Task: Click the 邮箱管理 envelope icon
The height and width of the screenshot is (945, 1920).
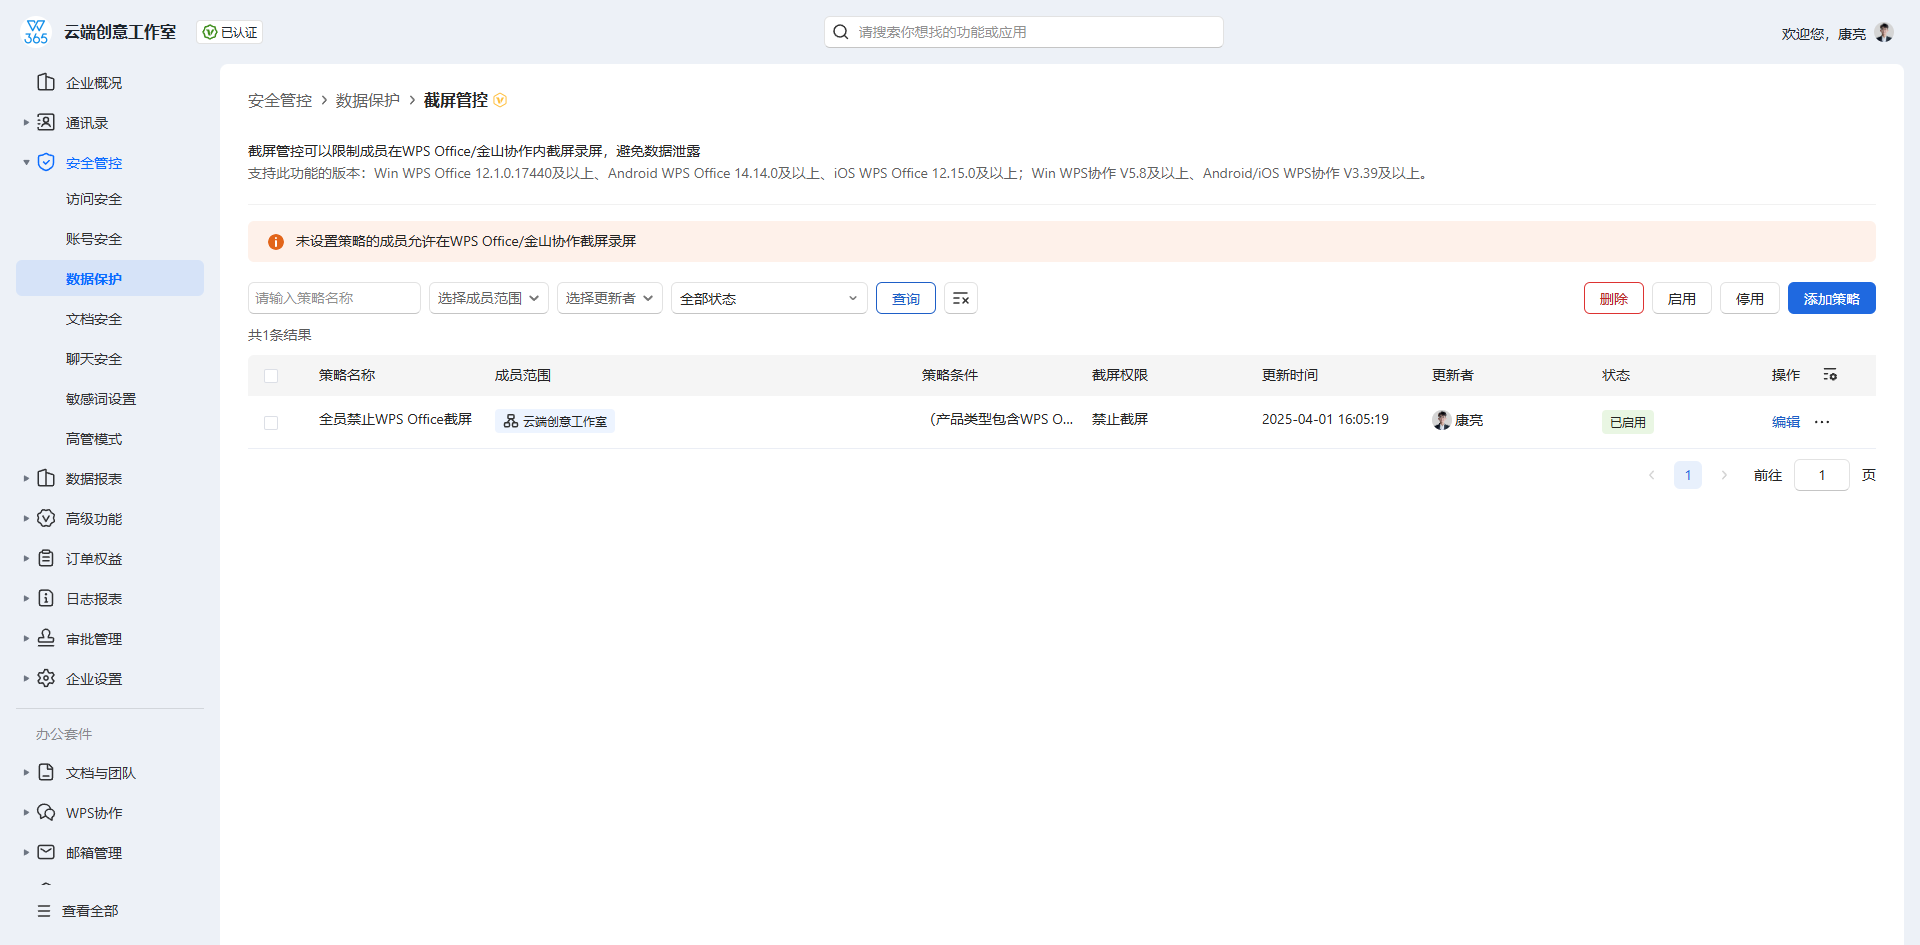Action: [x=46, y=852]
